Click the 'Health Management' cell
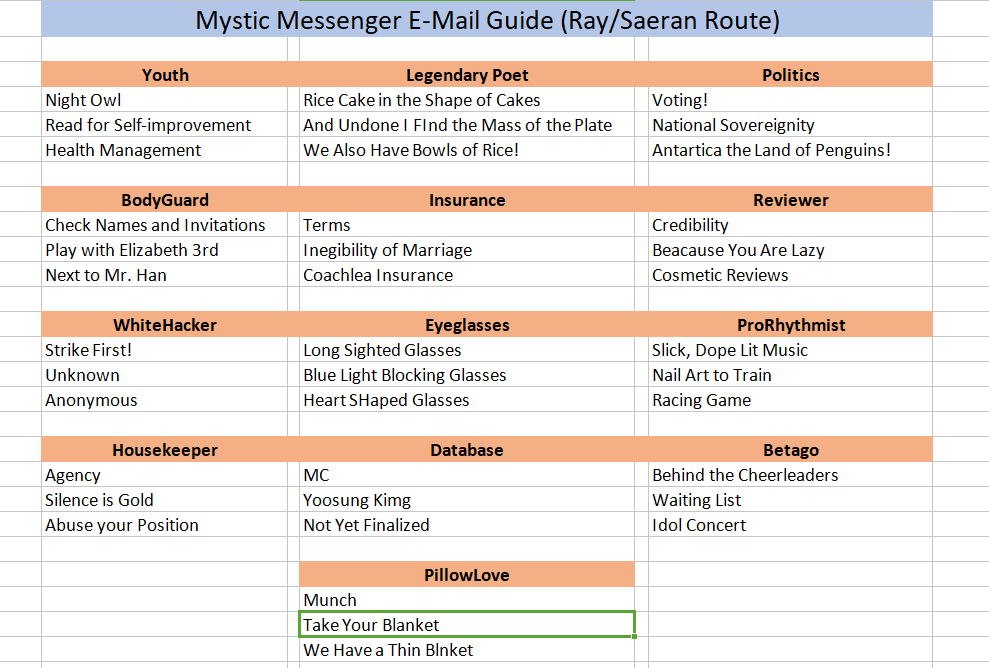 point(165,150)
